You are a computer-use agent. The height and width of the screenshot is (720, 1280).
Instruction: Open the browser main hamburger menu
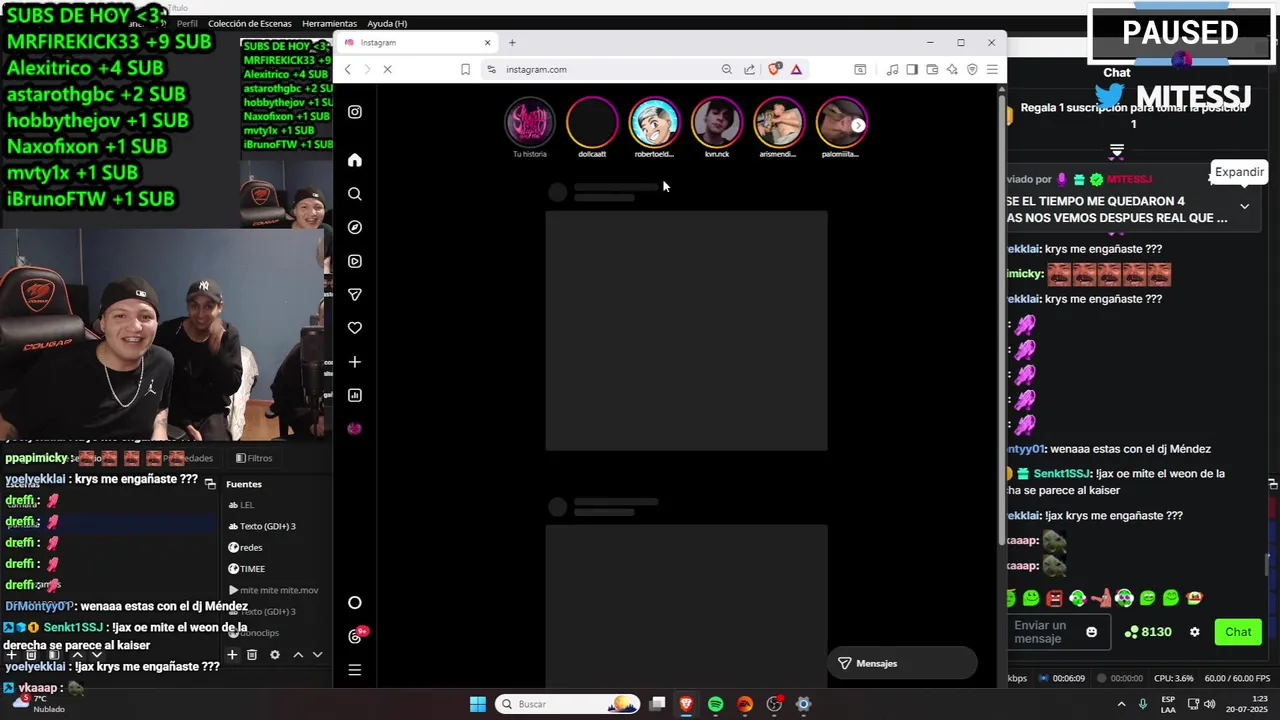coord(992,69)
